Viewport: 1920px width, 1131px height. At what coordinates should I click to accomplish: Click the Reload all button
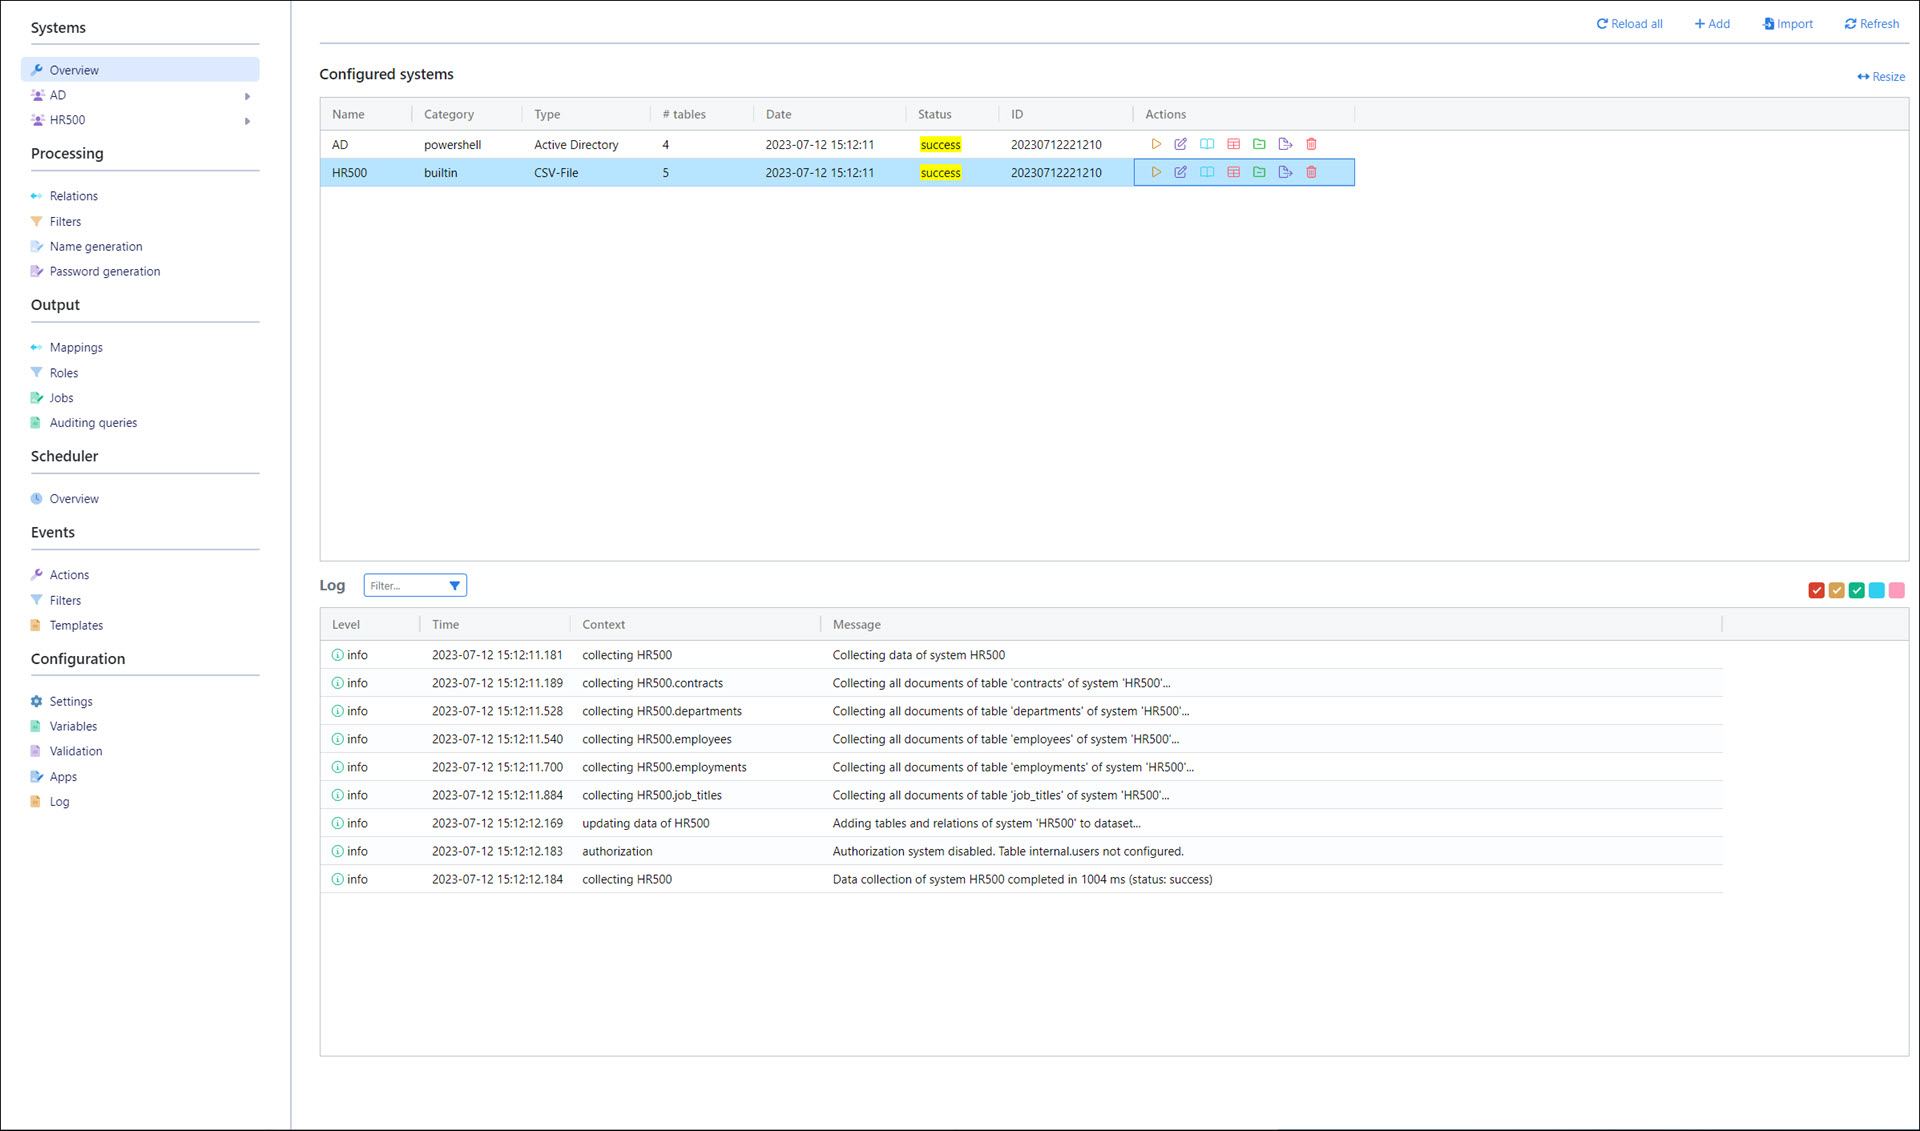click(1629, 24)
